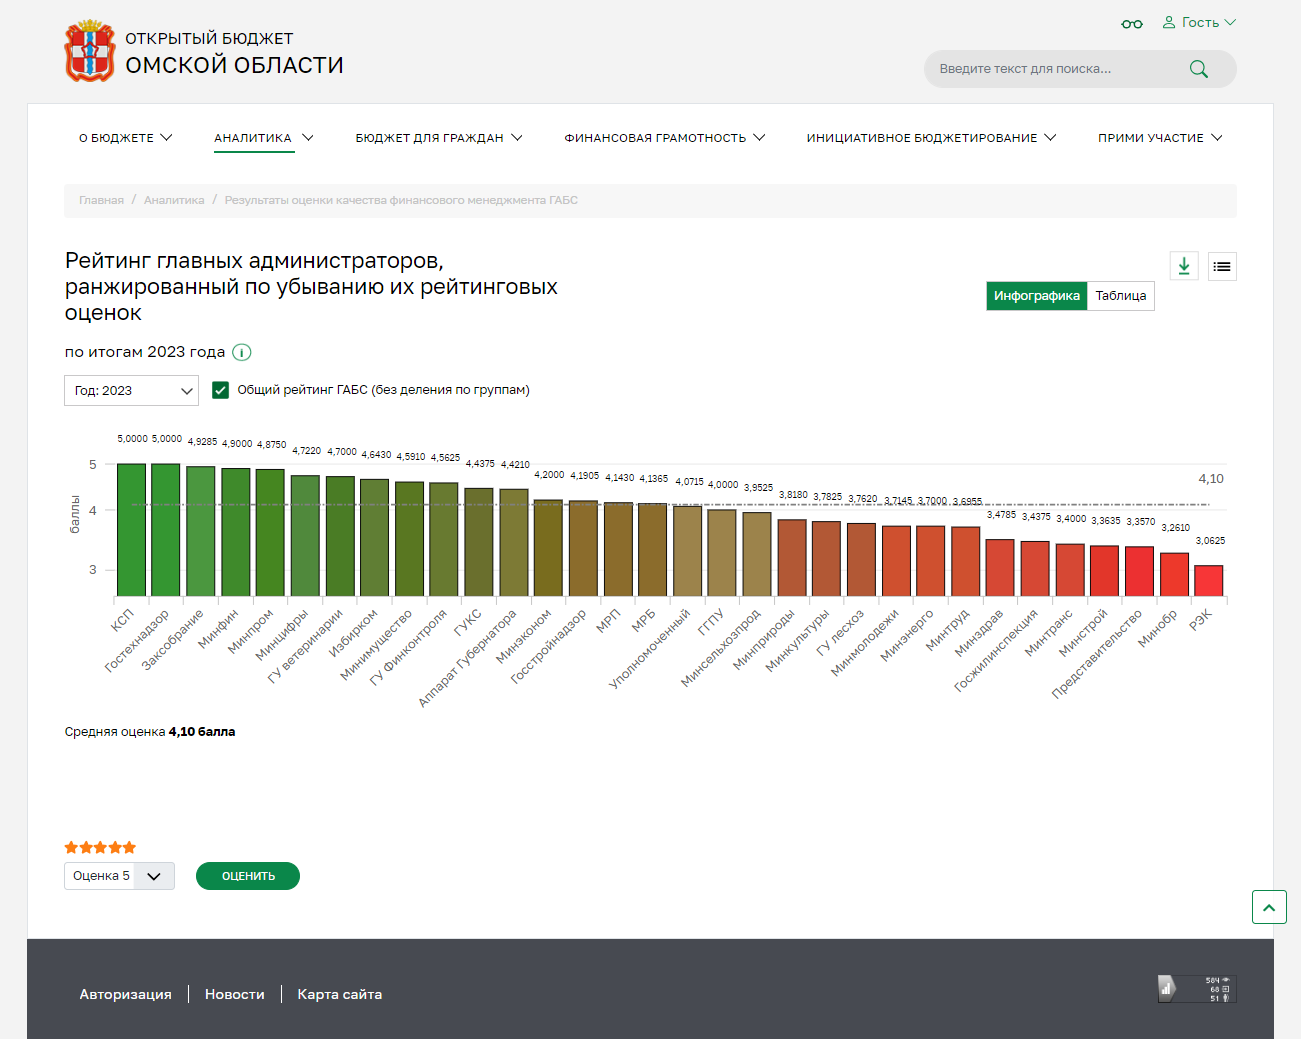
Task: Click the scroll-to-top arrow button
Action: pos(1268,907)
